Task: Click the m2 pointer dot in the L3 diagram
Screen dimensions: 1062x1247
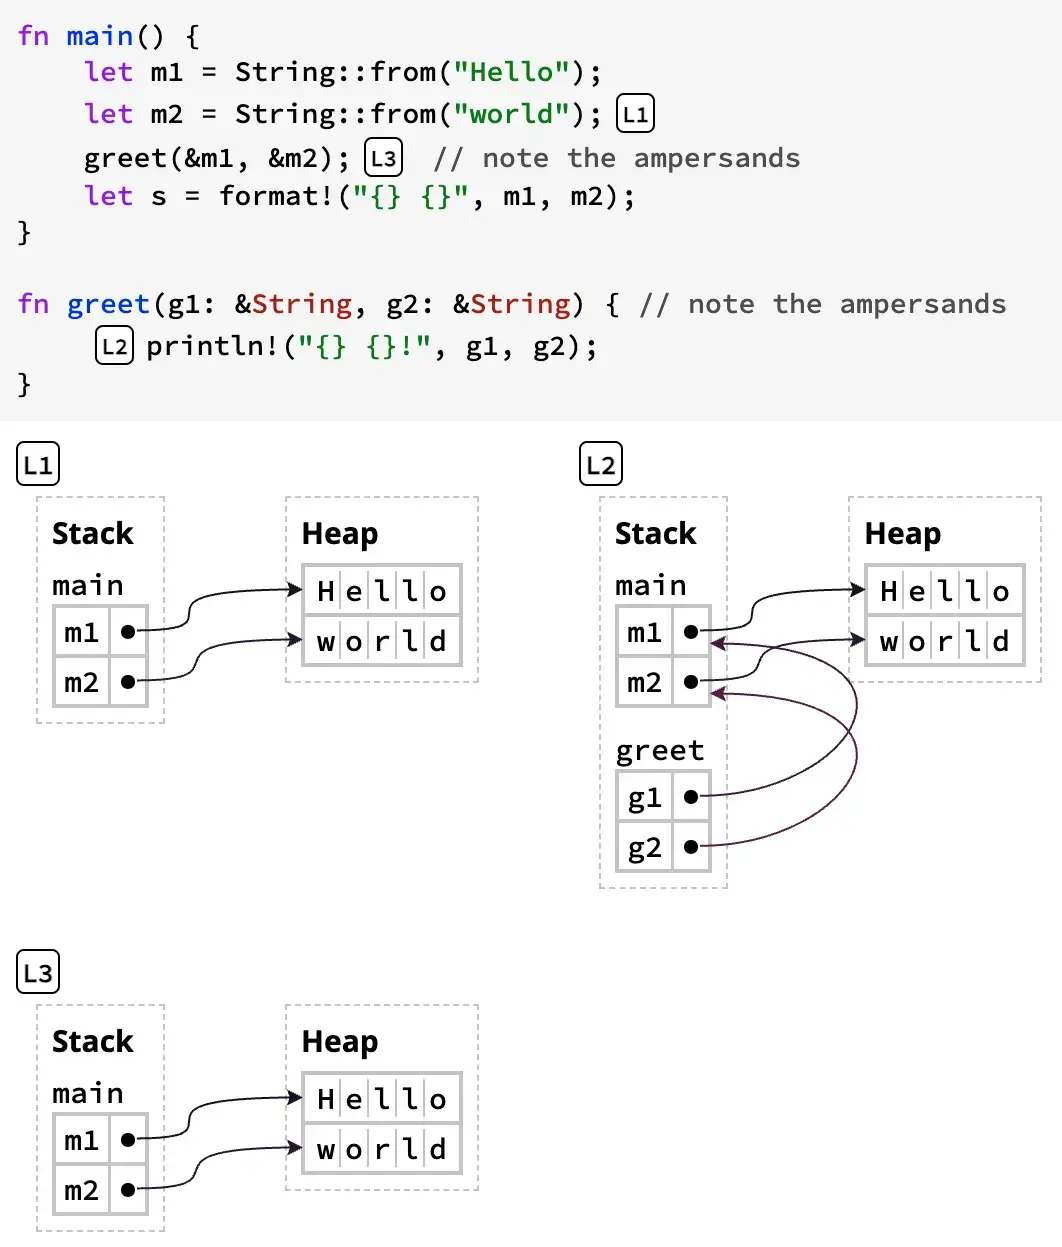Action: 128,1190
